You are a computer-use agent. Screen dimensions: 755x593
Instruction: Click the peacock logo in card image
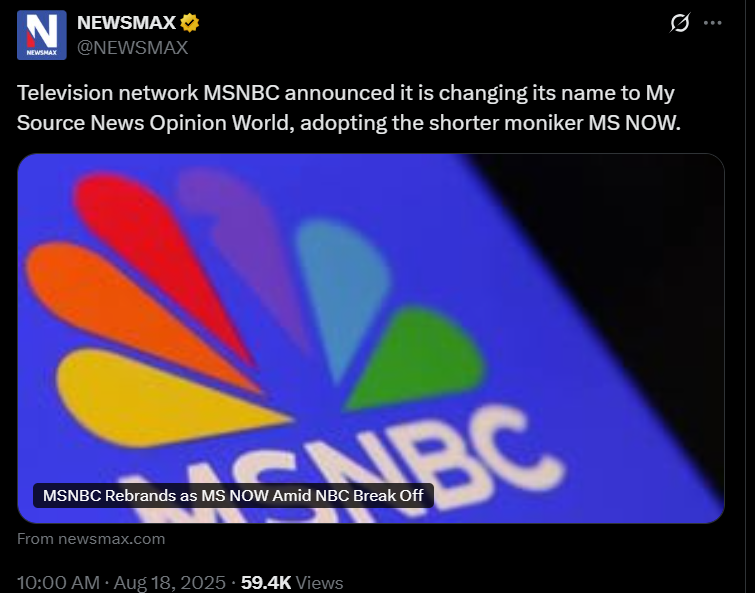click(x=255, y=308)
